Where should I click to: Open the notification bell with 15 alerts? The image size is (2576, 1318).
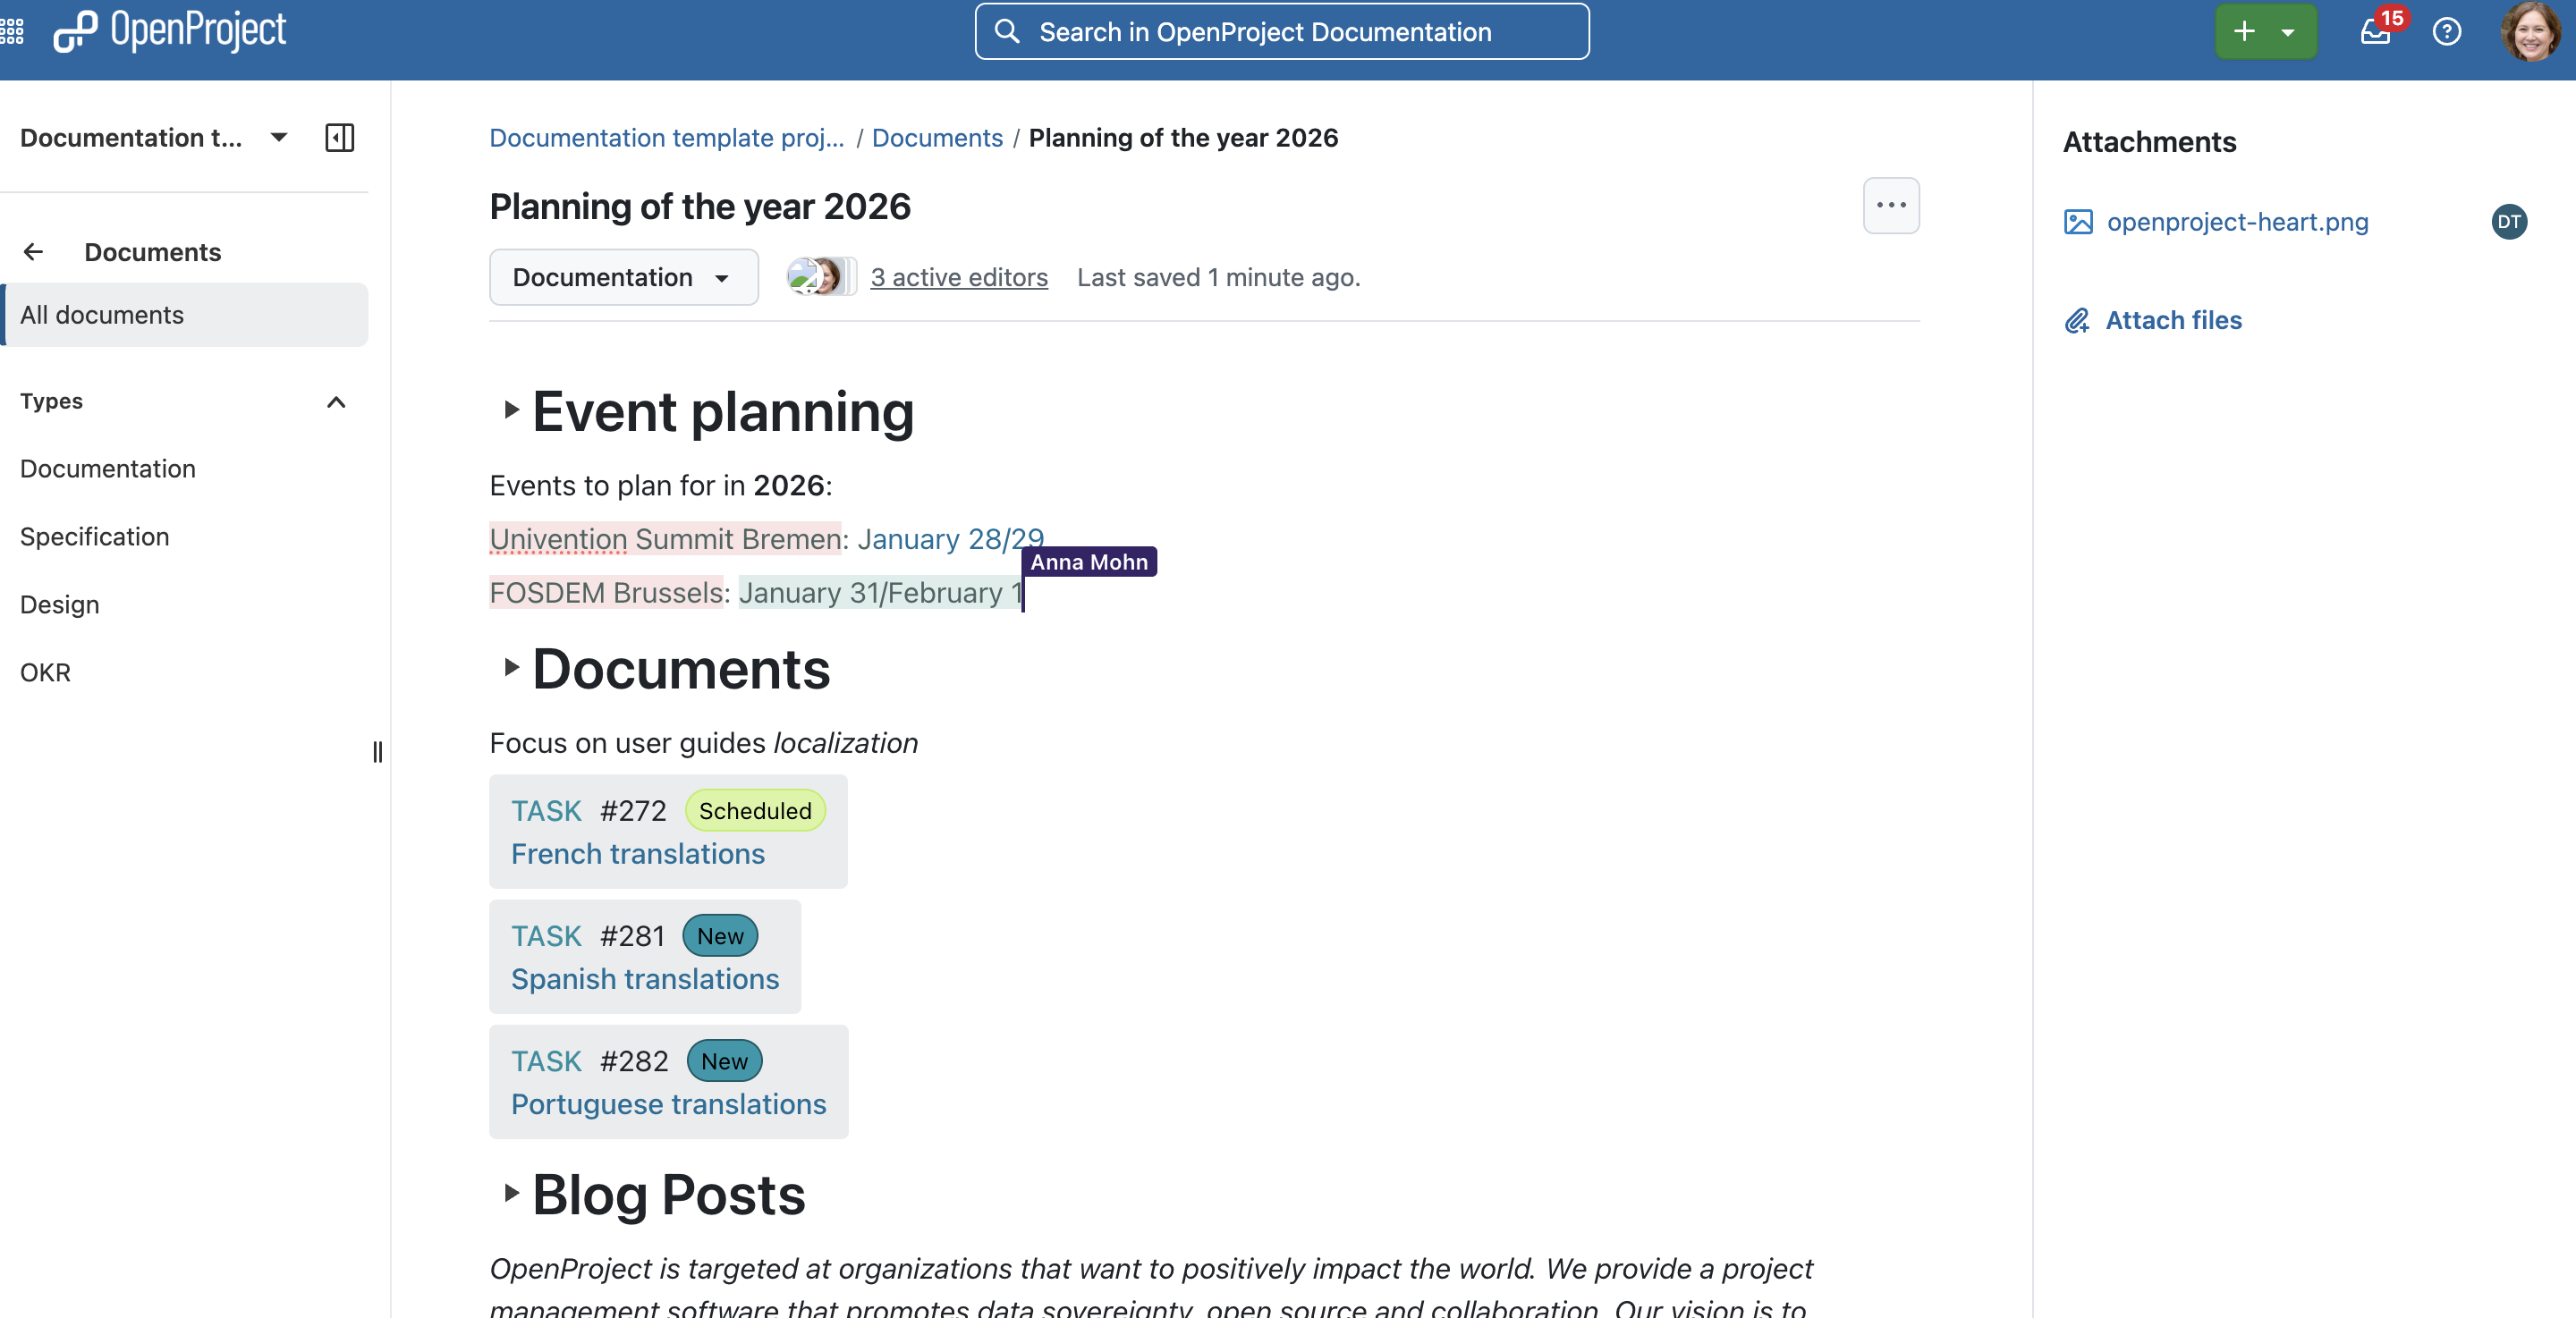coord(2372,33)
